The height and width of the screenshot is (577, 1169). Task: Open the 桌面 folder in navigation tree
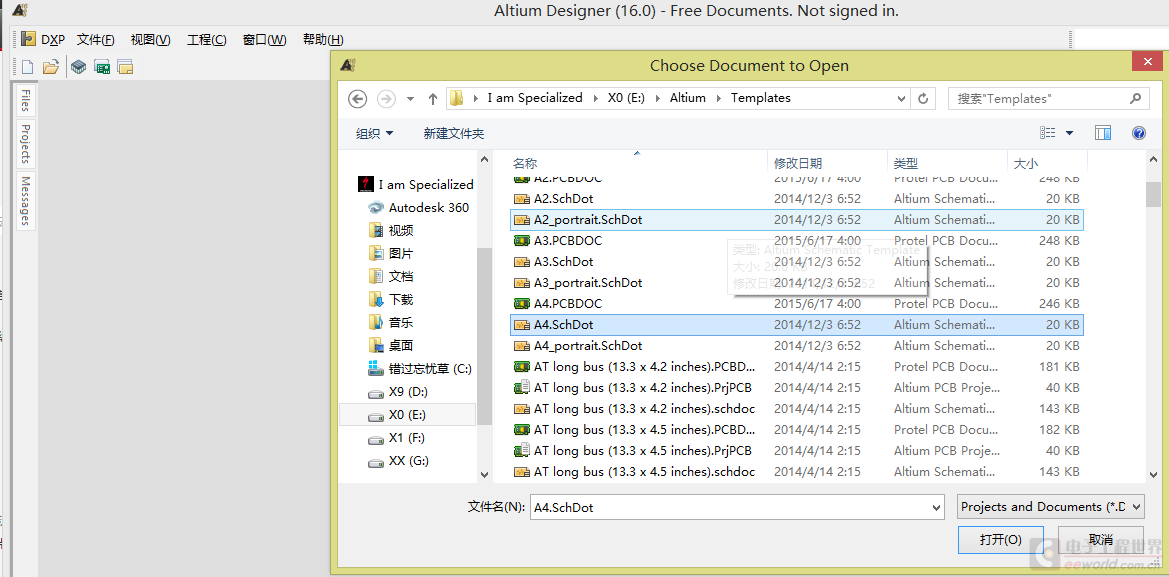coord(391,346)
